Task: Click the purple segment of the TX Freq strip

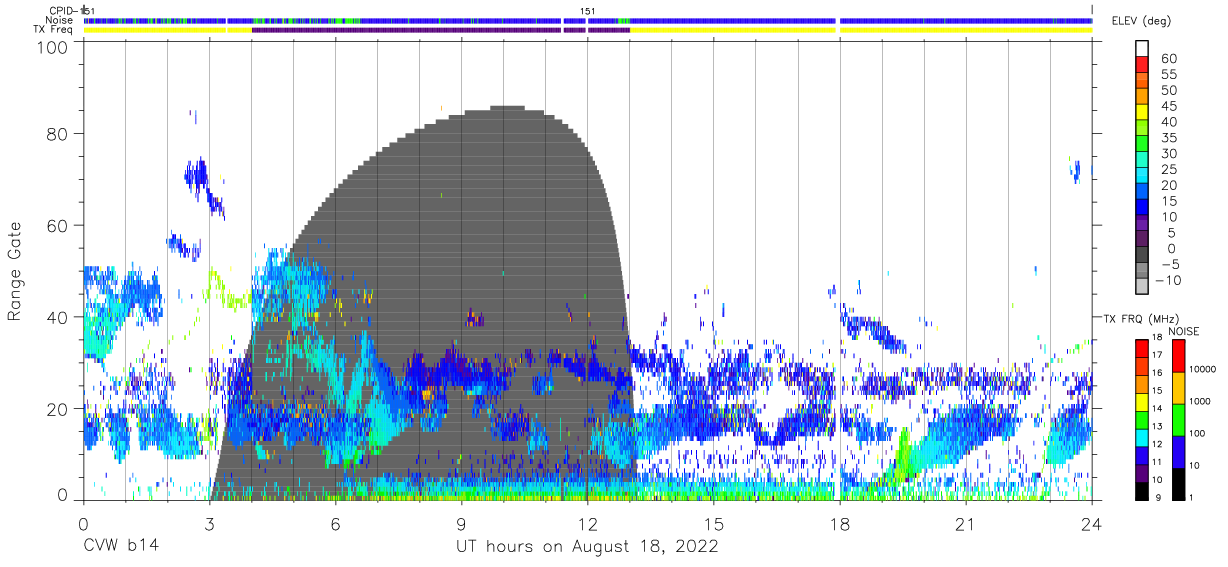Action: tap(440, 30)
